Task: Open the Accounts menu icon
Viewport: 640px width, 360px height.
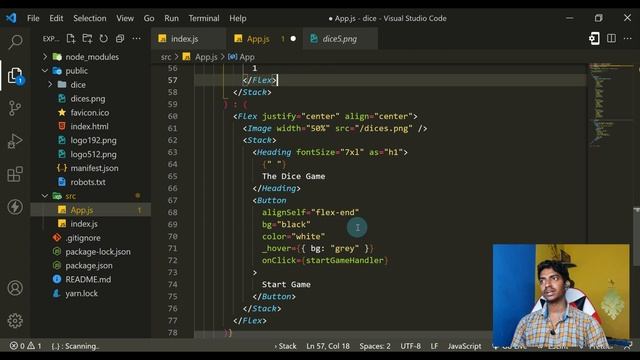Action: 15,288
